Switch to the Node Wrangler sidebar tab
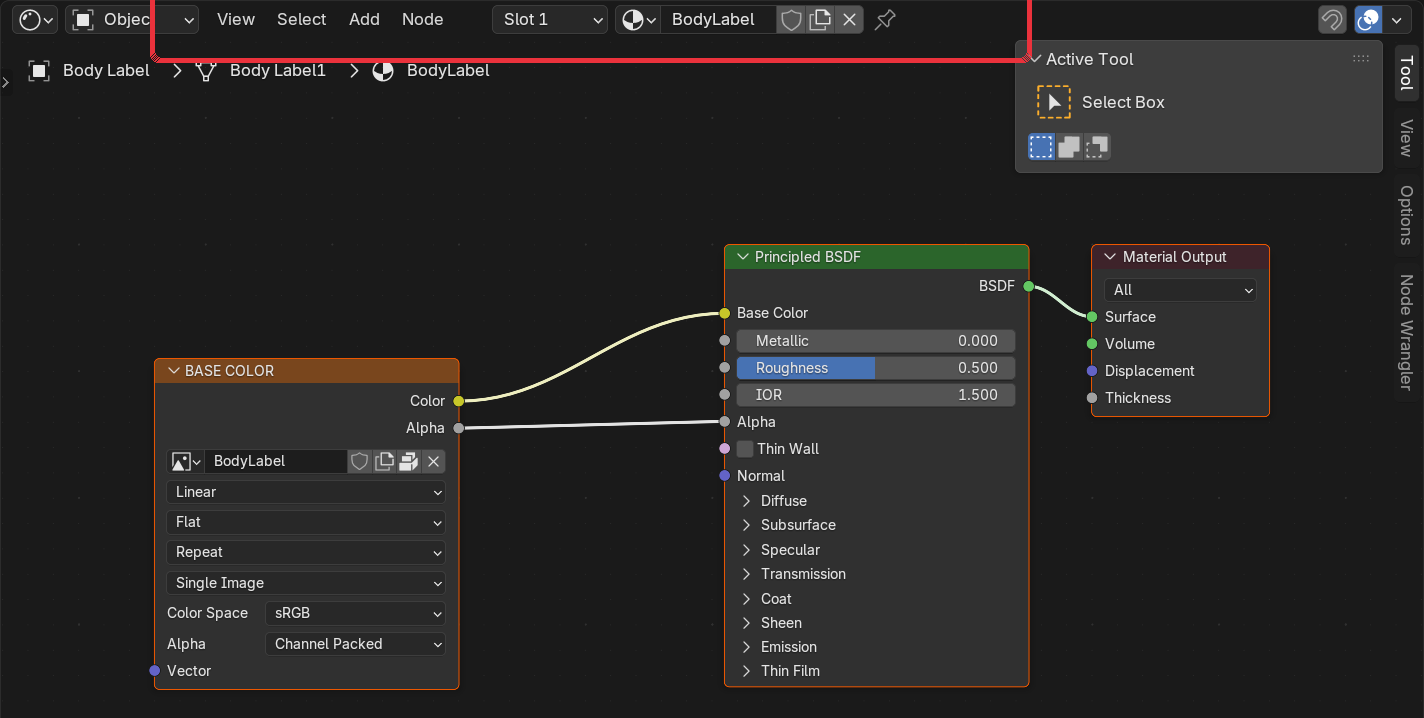 click(1406, 332)
